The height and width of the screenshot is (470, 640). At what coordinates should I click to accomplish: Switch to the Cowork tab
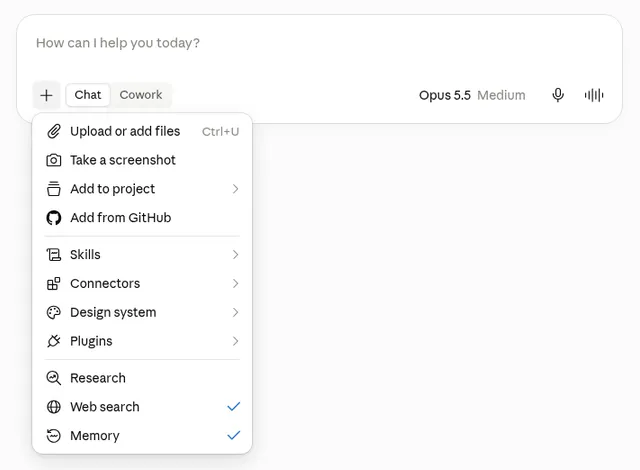click(141, 95)
